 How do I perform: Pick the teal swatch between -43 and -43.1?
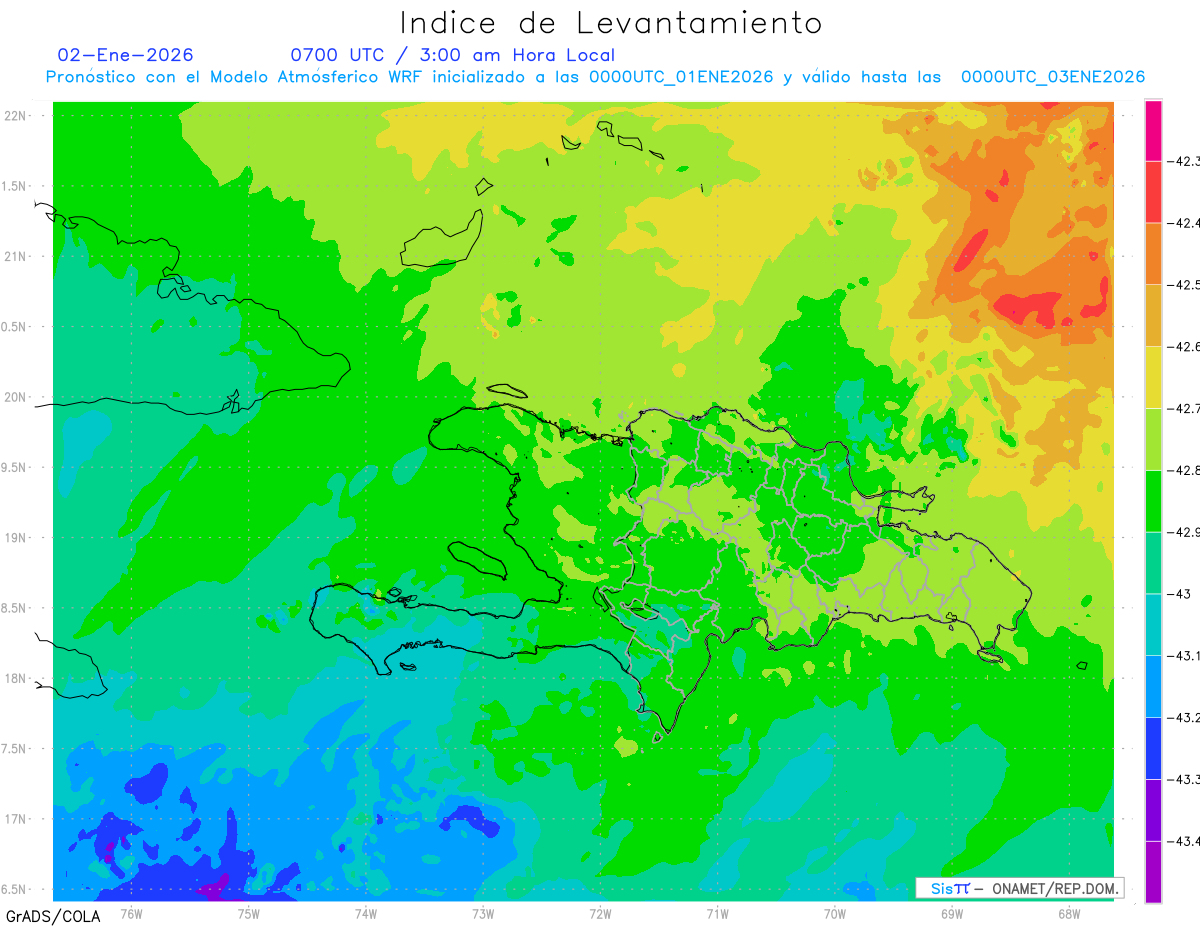click(1153, 624)
